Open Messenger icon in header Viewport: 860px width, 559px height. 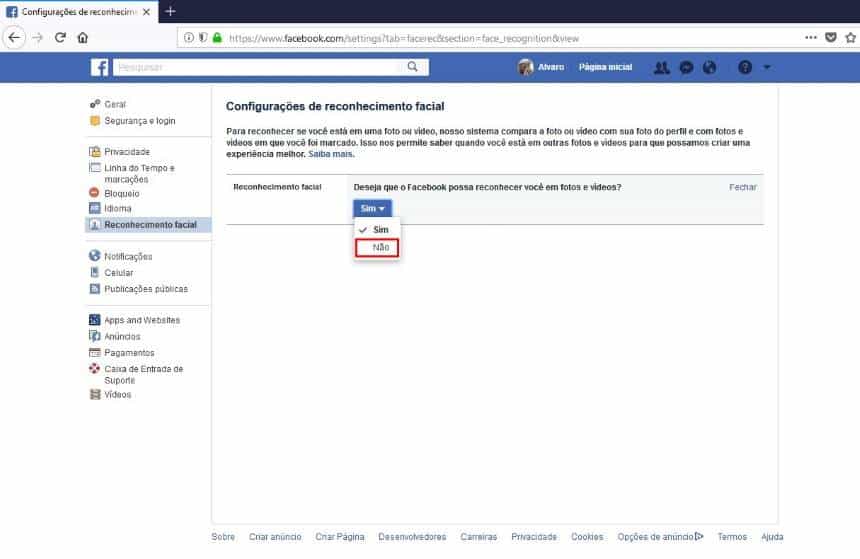pyautogui.click(x=686, y=67)
